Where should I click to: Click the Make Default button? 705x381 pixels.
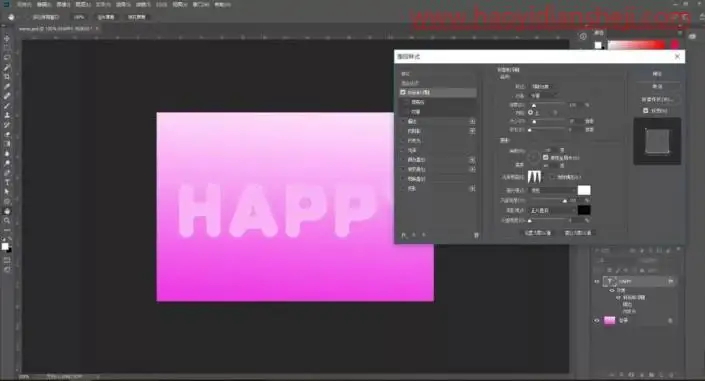pos(538,233)
